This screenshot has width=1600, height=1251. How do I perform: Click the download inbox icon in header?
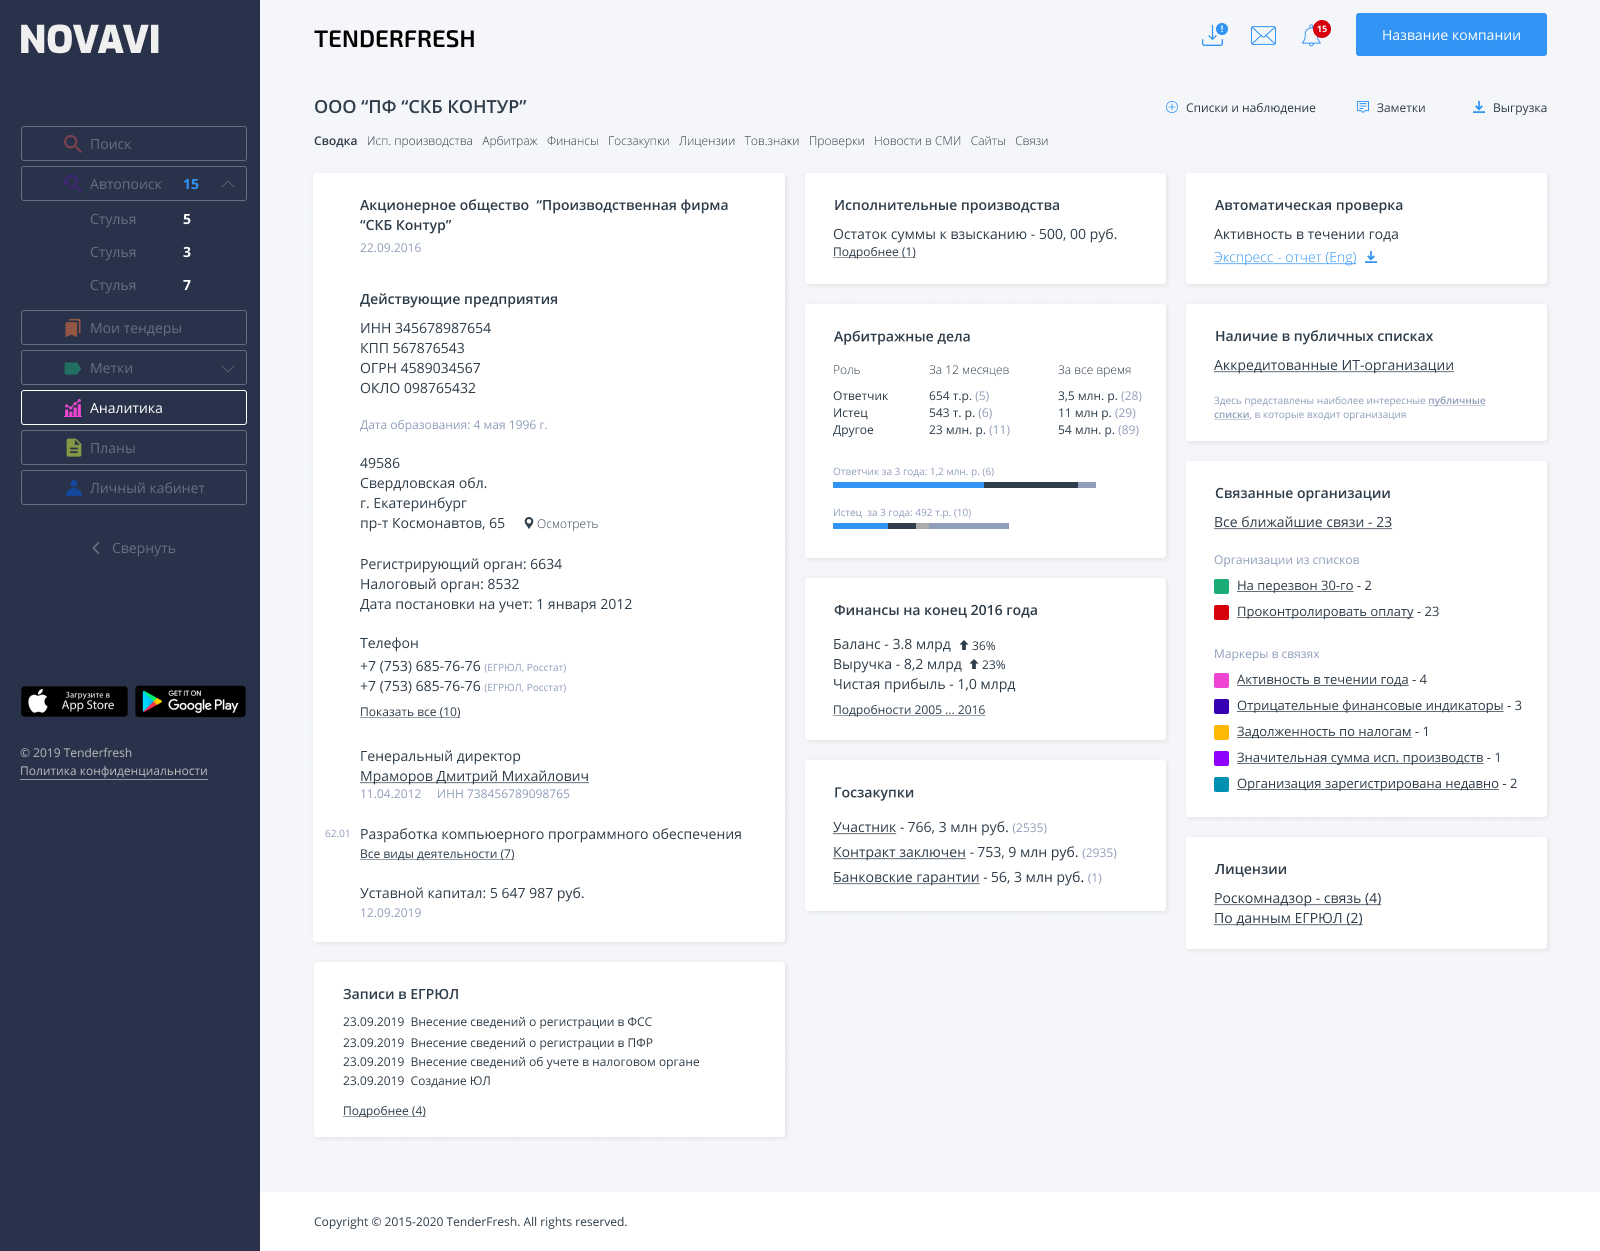pyautogui.click(x=1214, y=35)
